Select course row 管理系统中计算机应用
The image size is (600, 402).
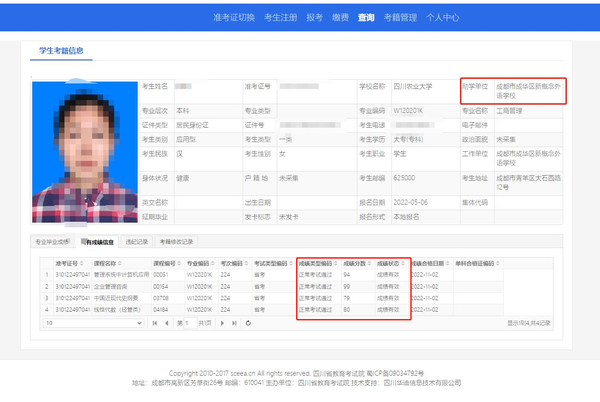pyautogui.click(x=272, y=275)
